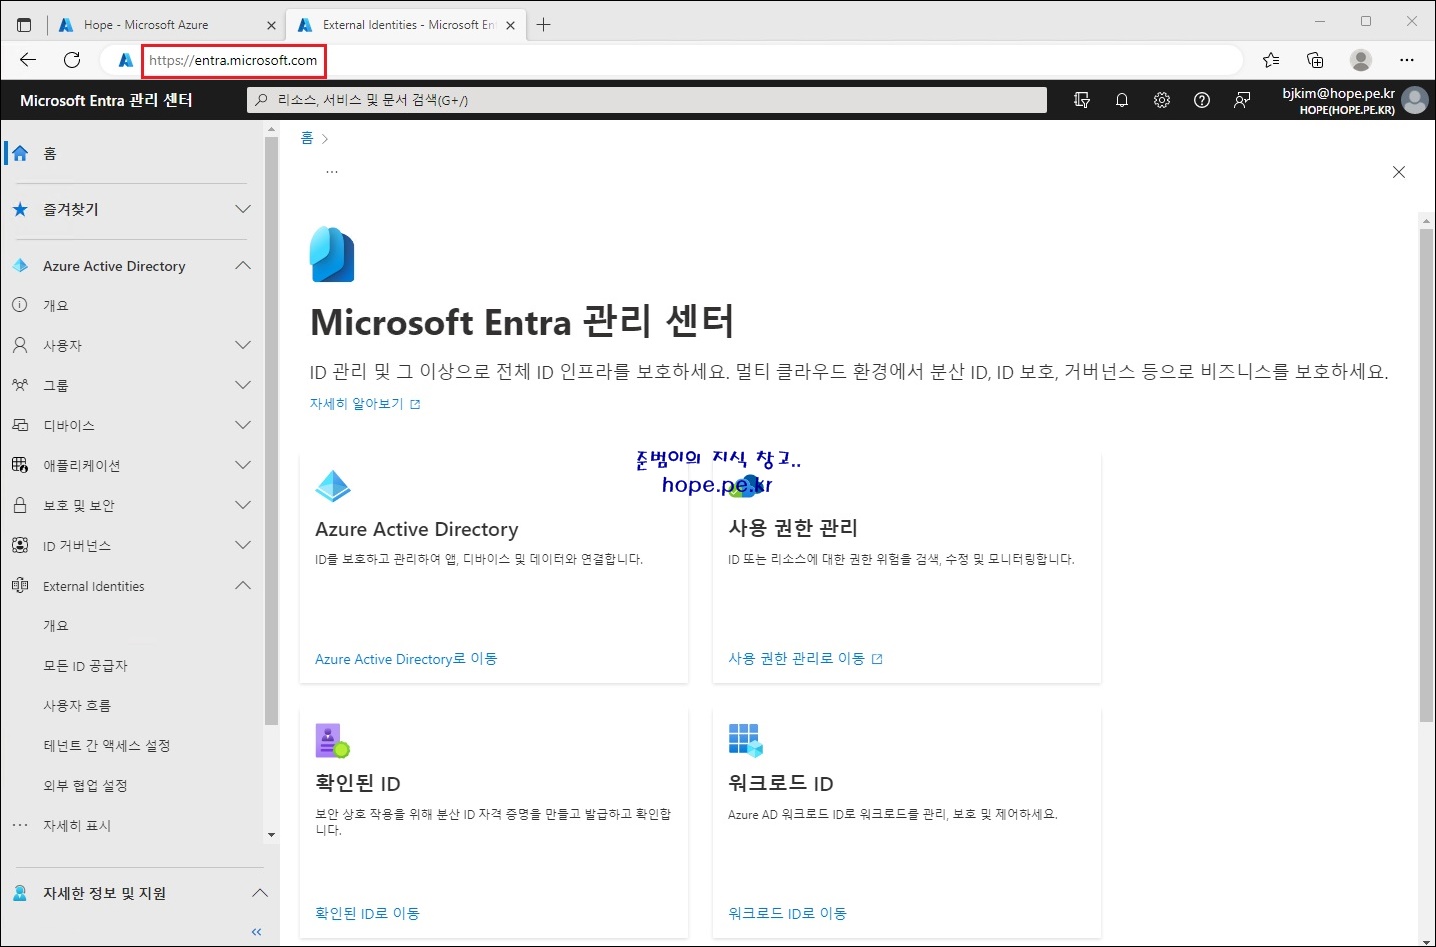Image resolution: width=1436 pixels, height=947 pixels.
Task: Open 테넌트 간 액세스 설정 item
Action: [107, 746]
